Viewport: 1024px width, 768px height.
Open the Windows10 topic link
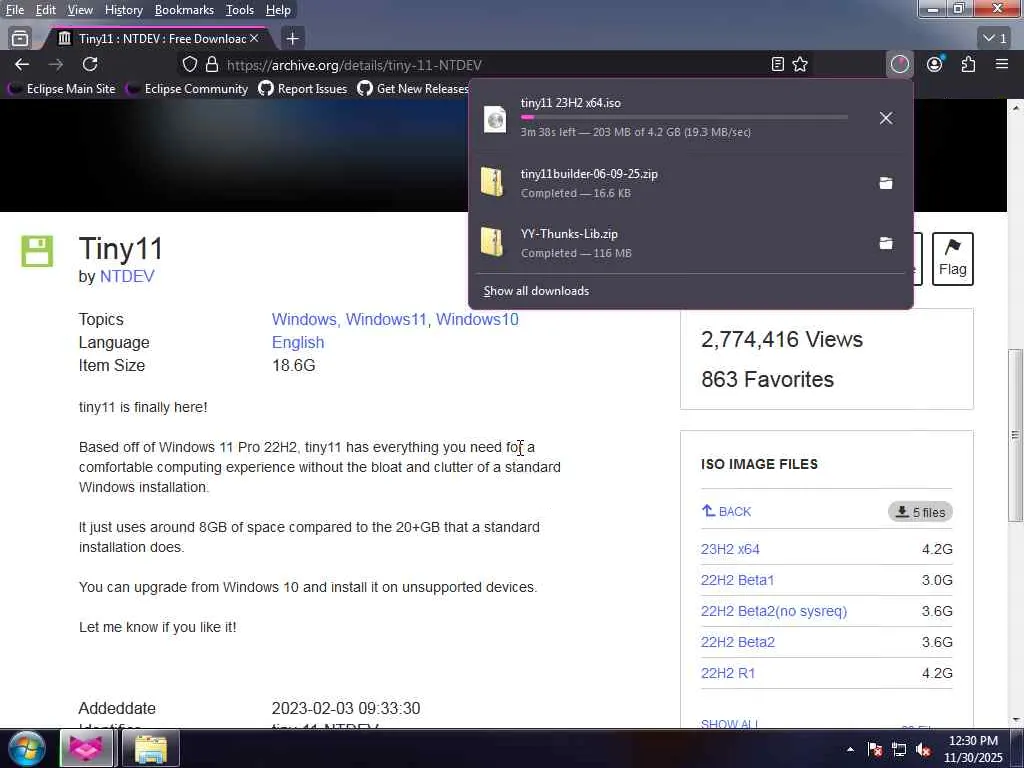click(477, 319)
